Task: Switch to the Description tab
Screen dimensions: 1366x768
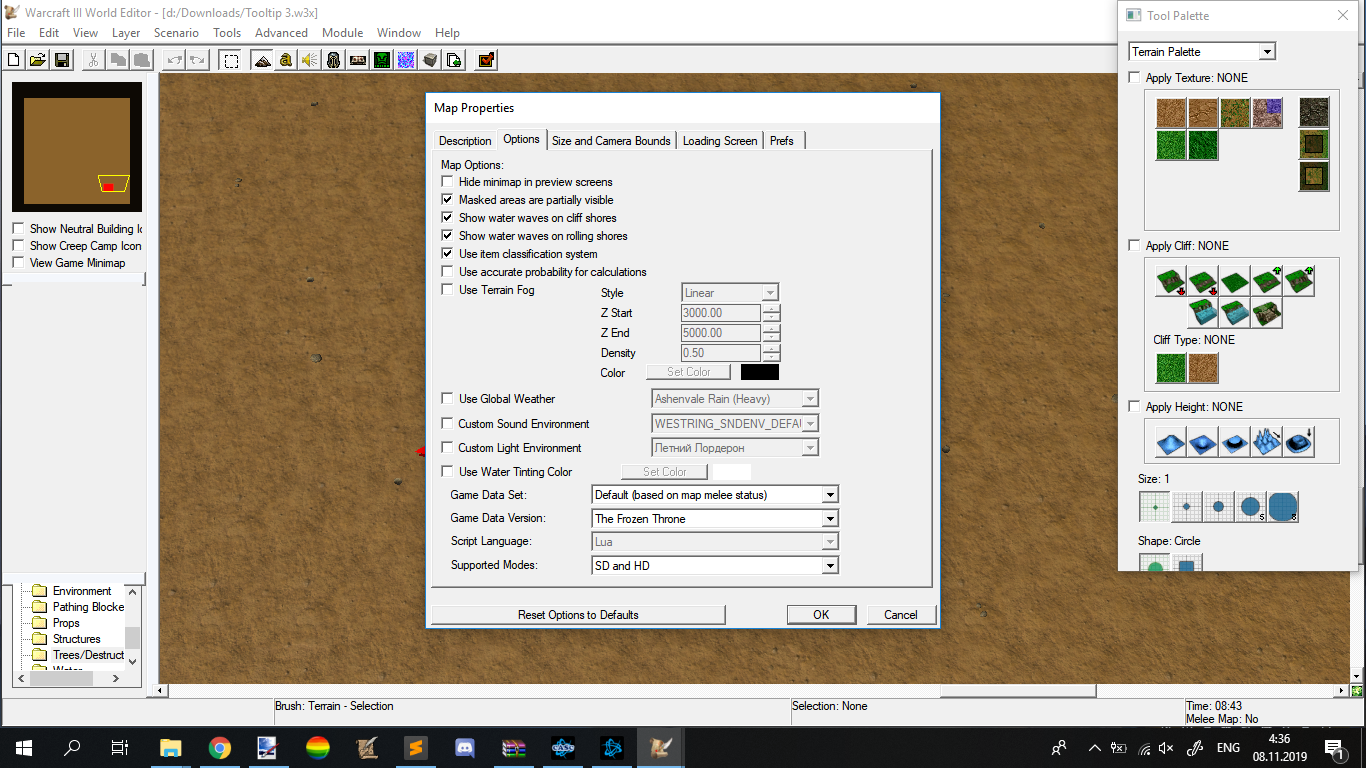Action: tap(465, 141)
